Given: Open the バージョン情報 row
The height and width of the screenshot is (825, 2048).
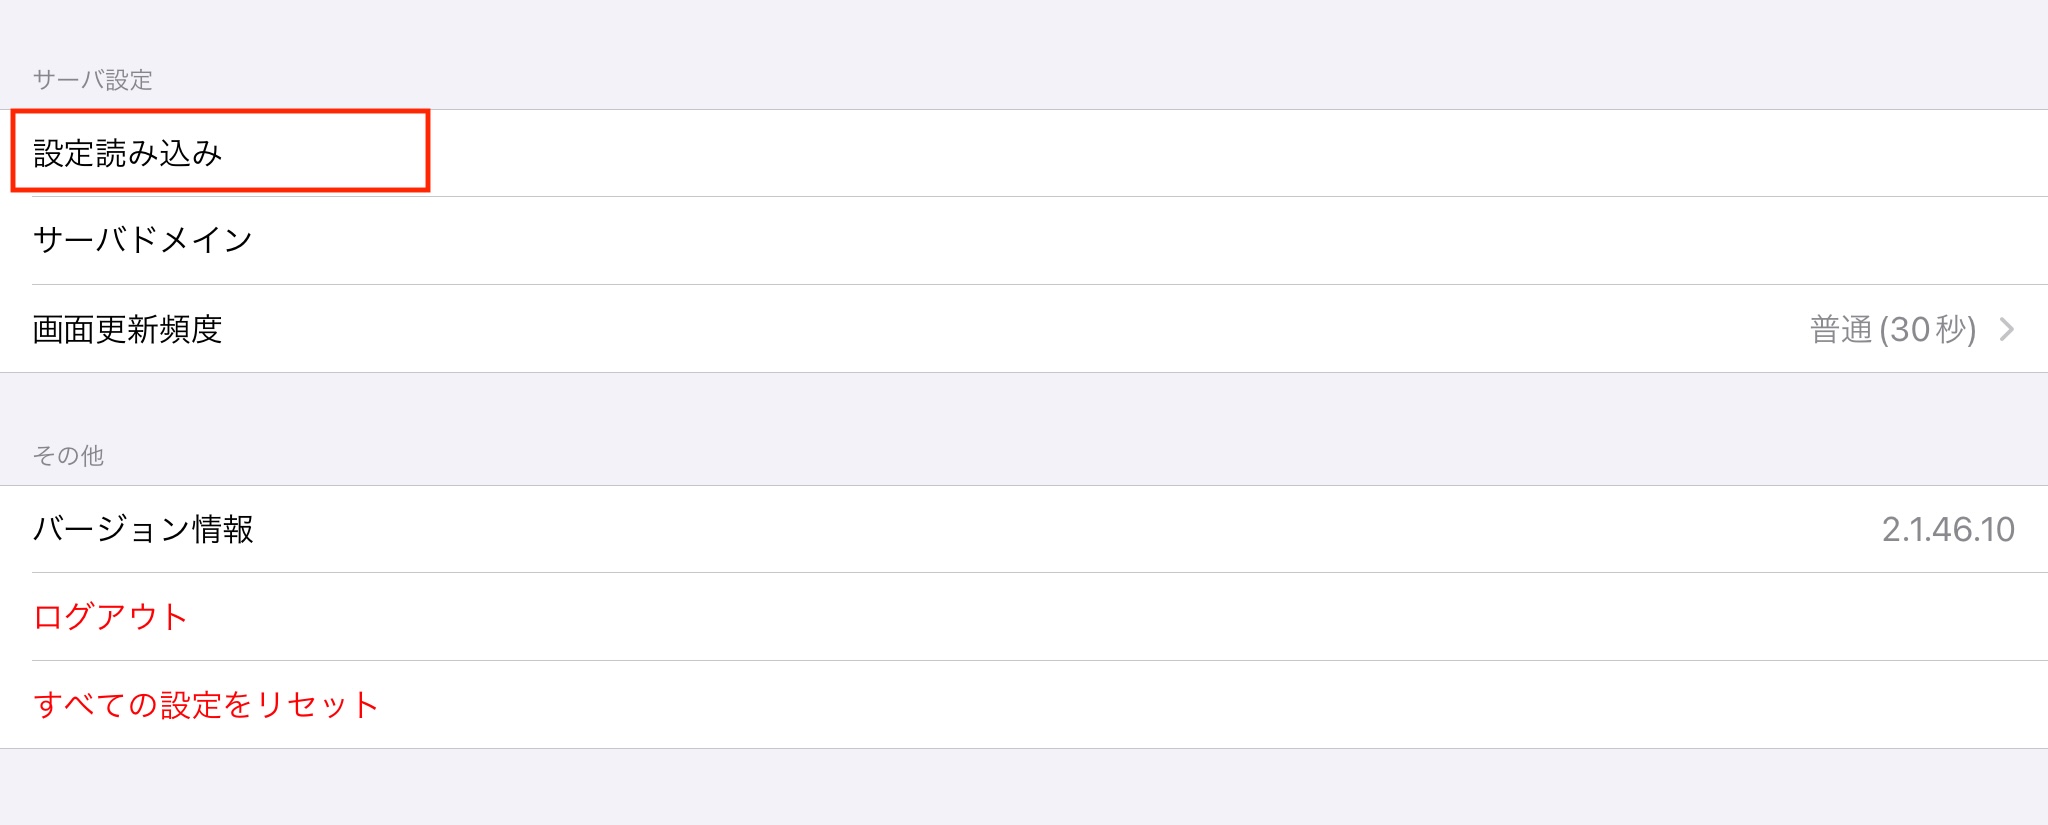Looking at the screenshot, I should pos(143,529).
